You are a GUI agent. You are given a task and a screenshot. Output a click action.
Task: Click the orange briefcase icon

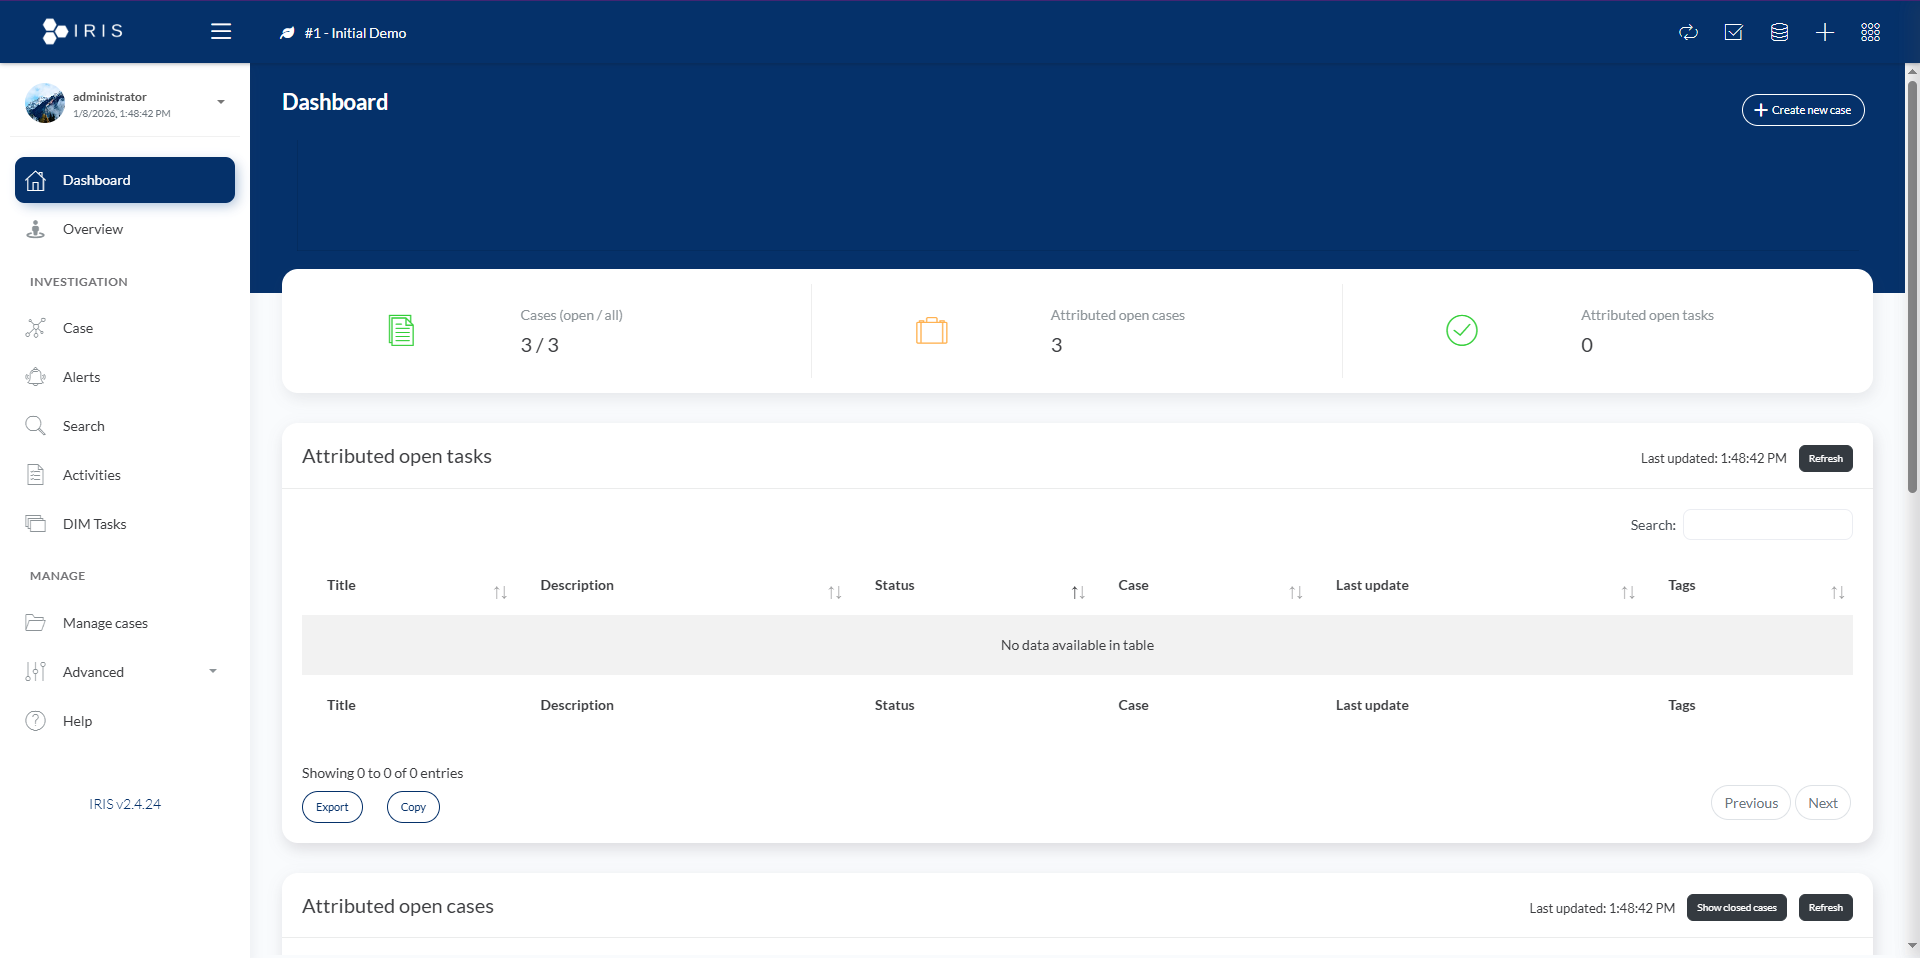click(x=931, y=330)
